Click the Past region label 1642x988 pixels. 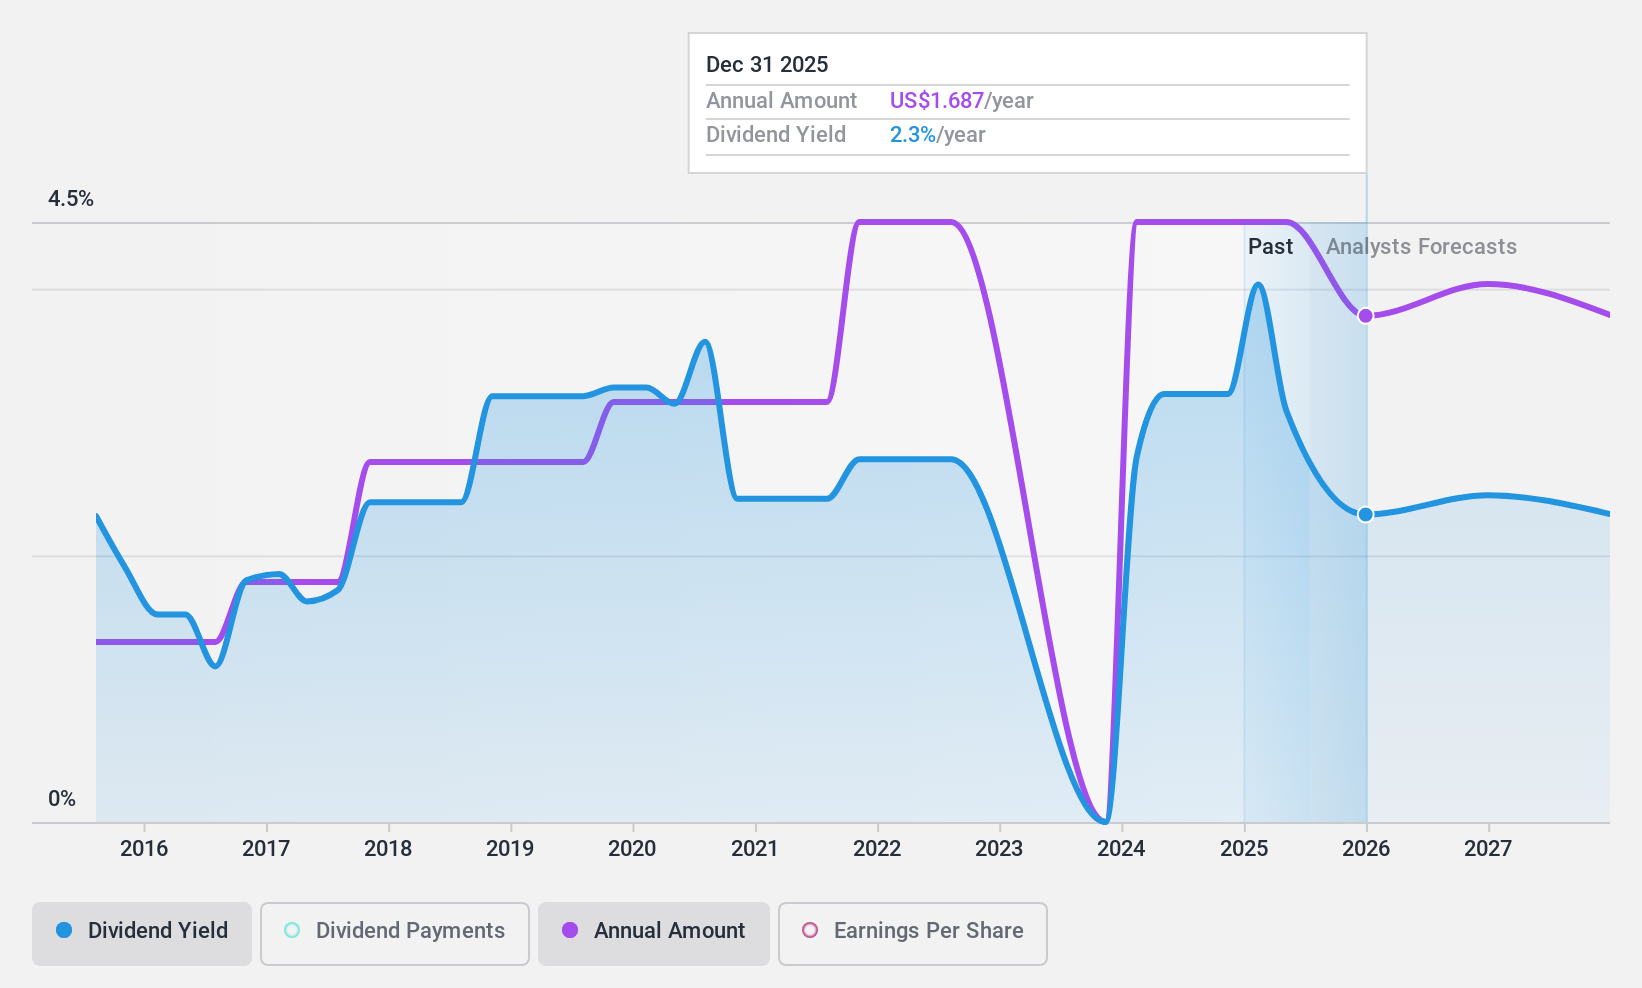[x=1270, y=247]
